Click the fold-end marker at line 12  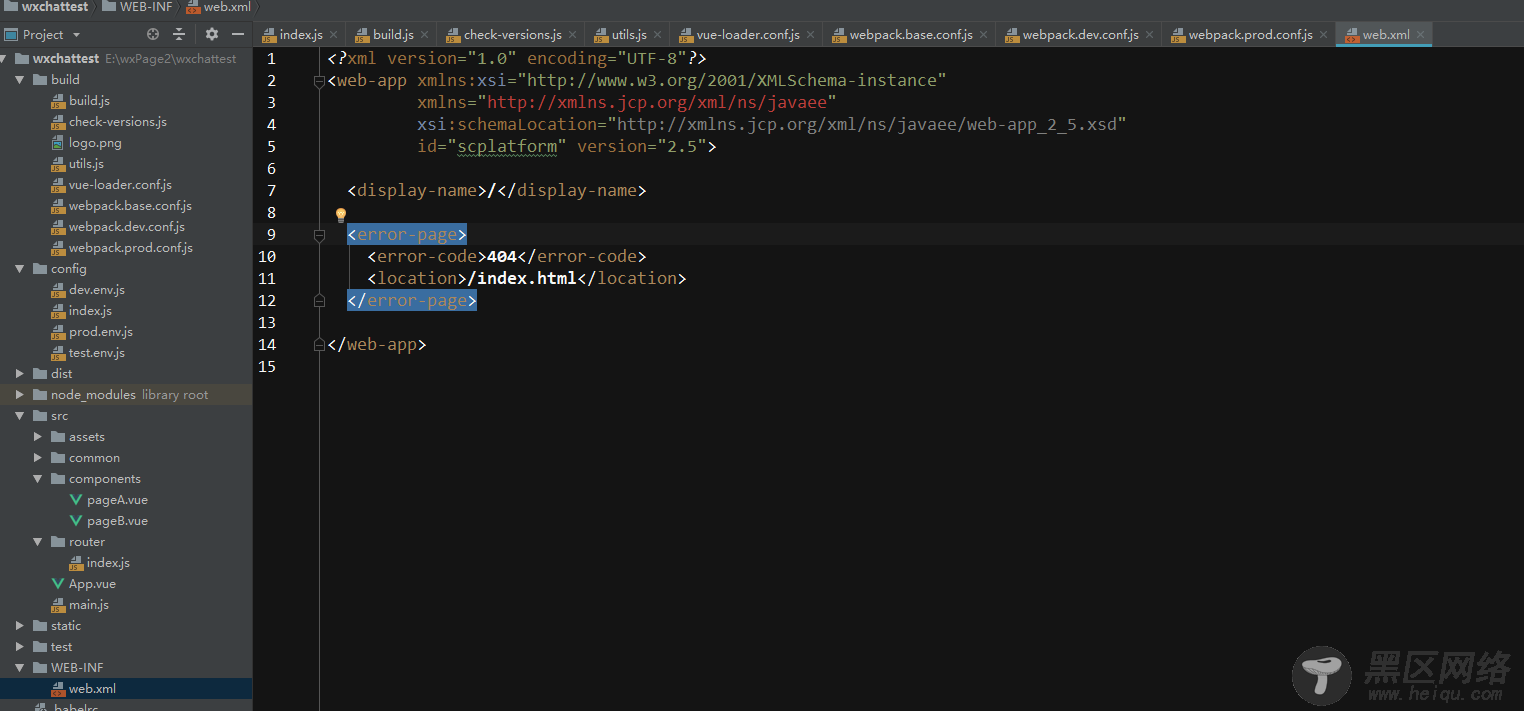click(x=320, y=301)
